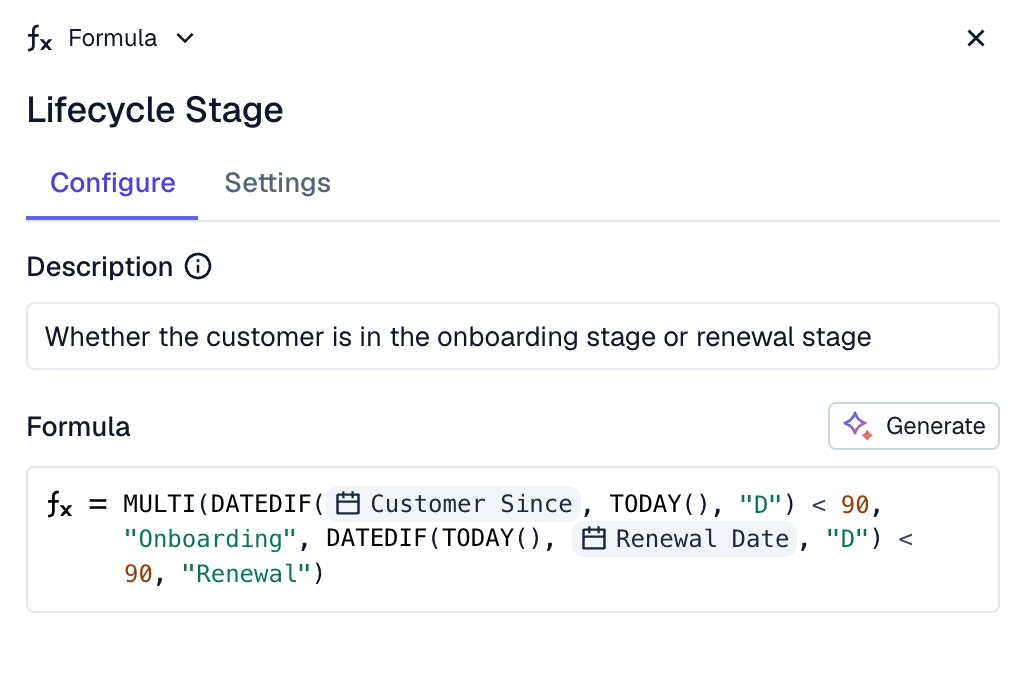Close the Lifecycle Stage panel

976,39
